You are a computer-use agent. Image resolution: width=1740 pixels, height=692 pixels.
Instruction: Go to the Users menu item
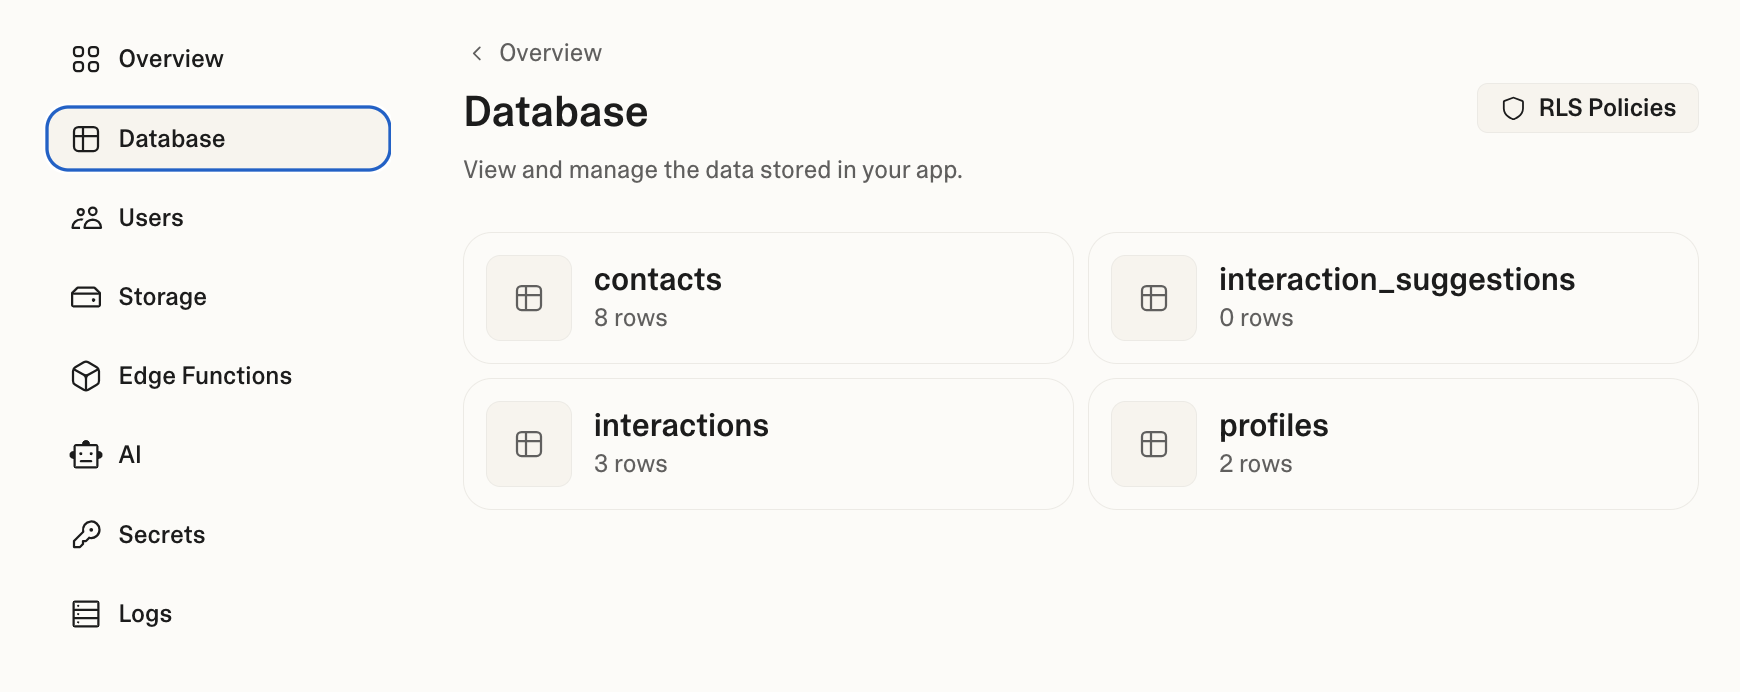pos(151,218)
